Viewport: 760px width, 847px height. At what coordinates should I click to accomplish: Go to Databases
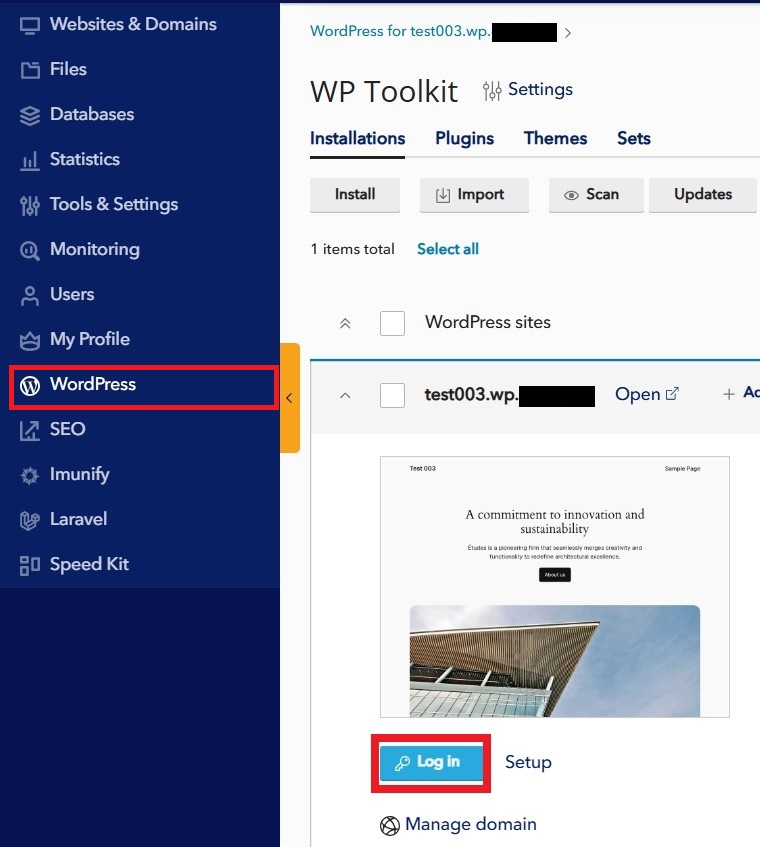(x=92, y=114)
